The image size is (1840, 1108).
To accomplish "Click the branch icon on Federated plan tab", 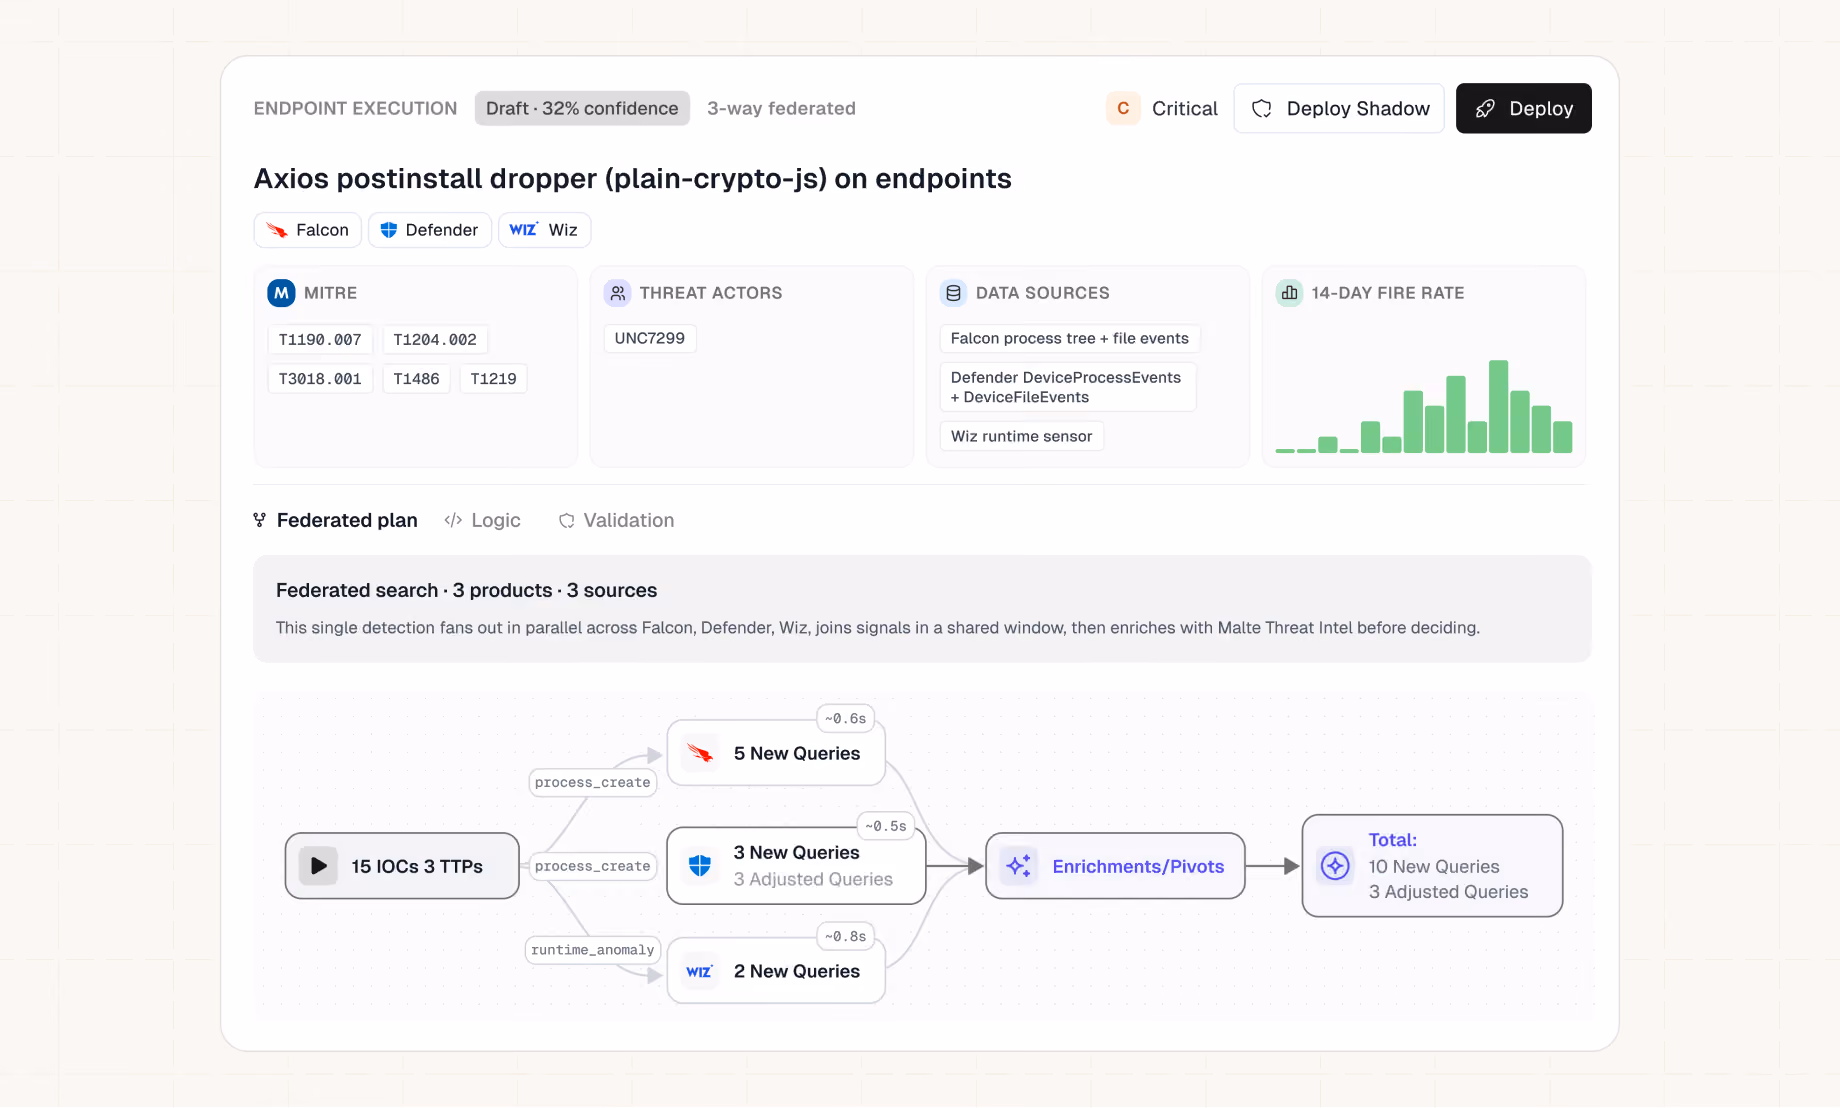I will 260,520.
